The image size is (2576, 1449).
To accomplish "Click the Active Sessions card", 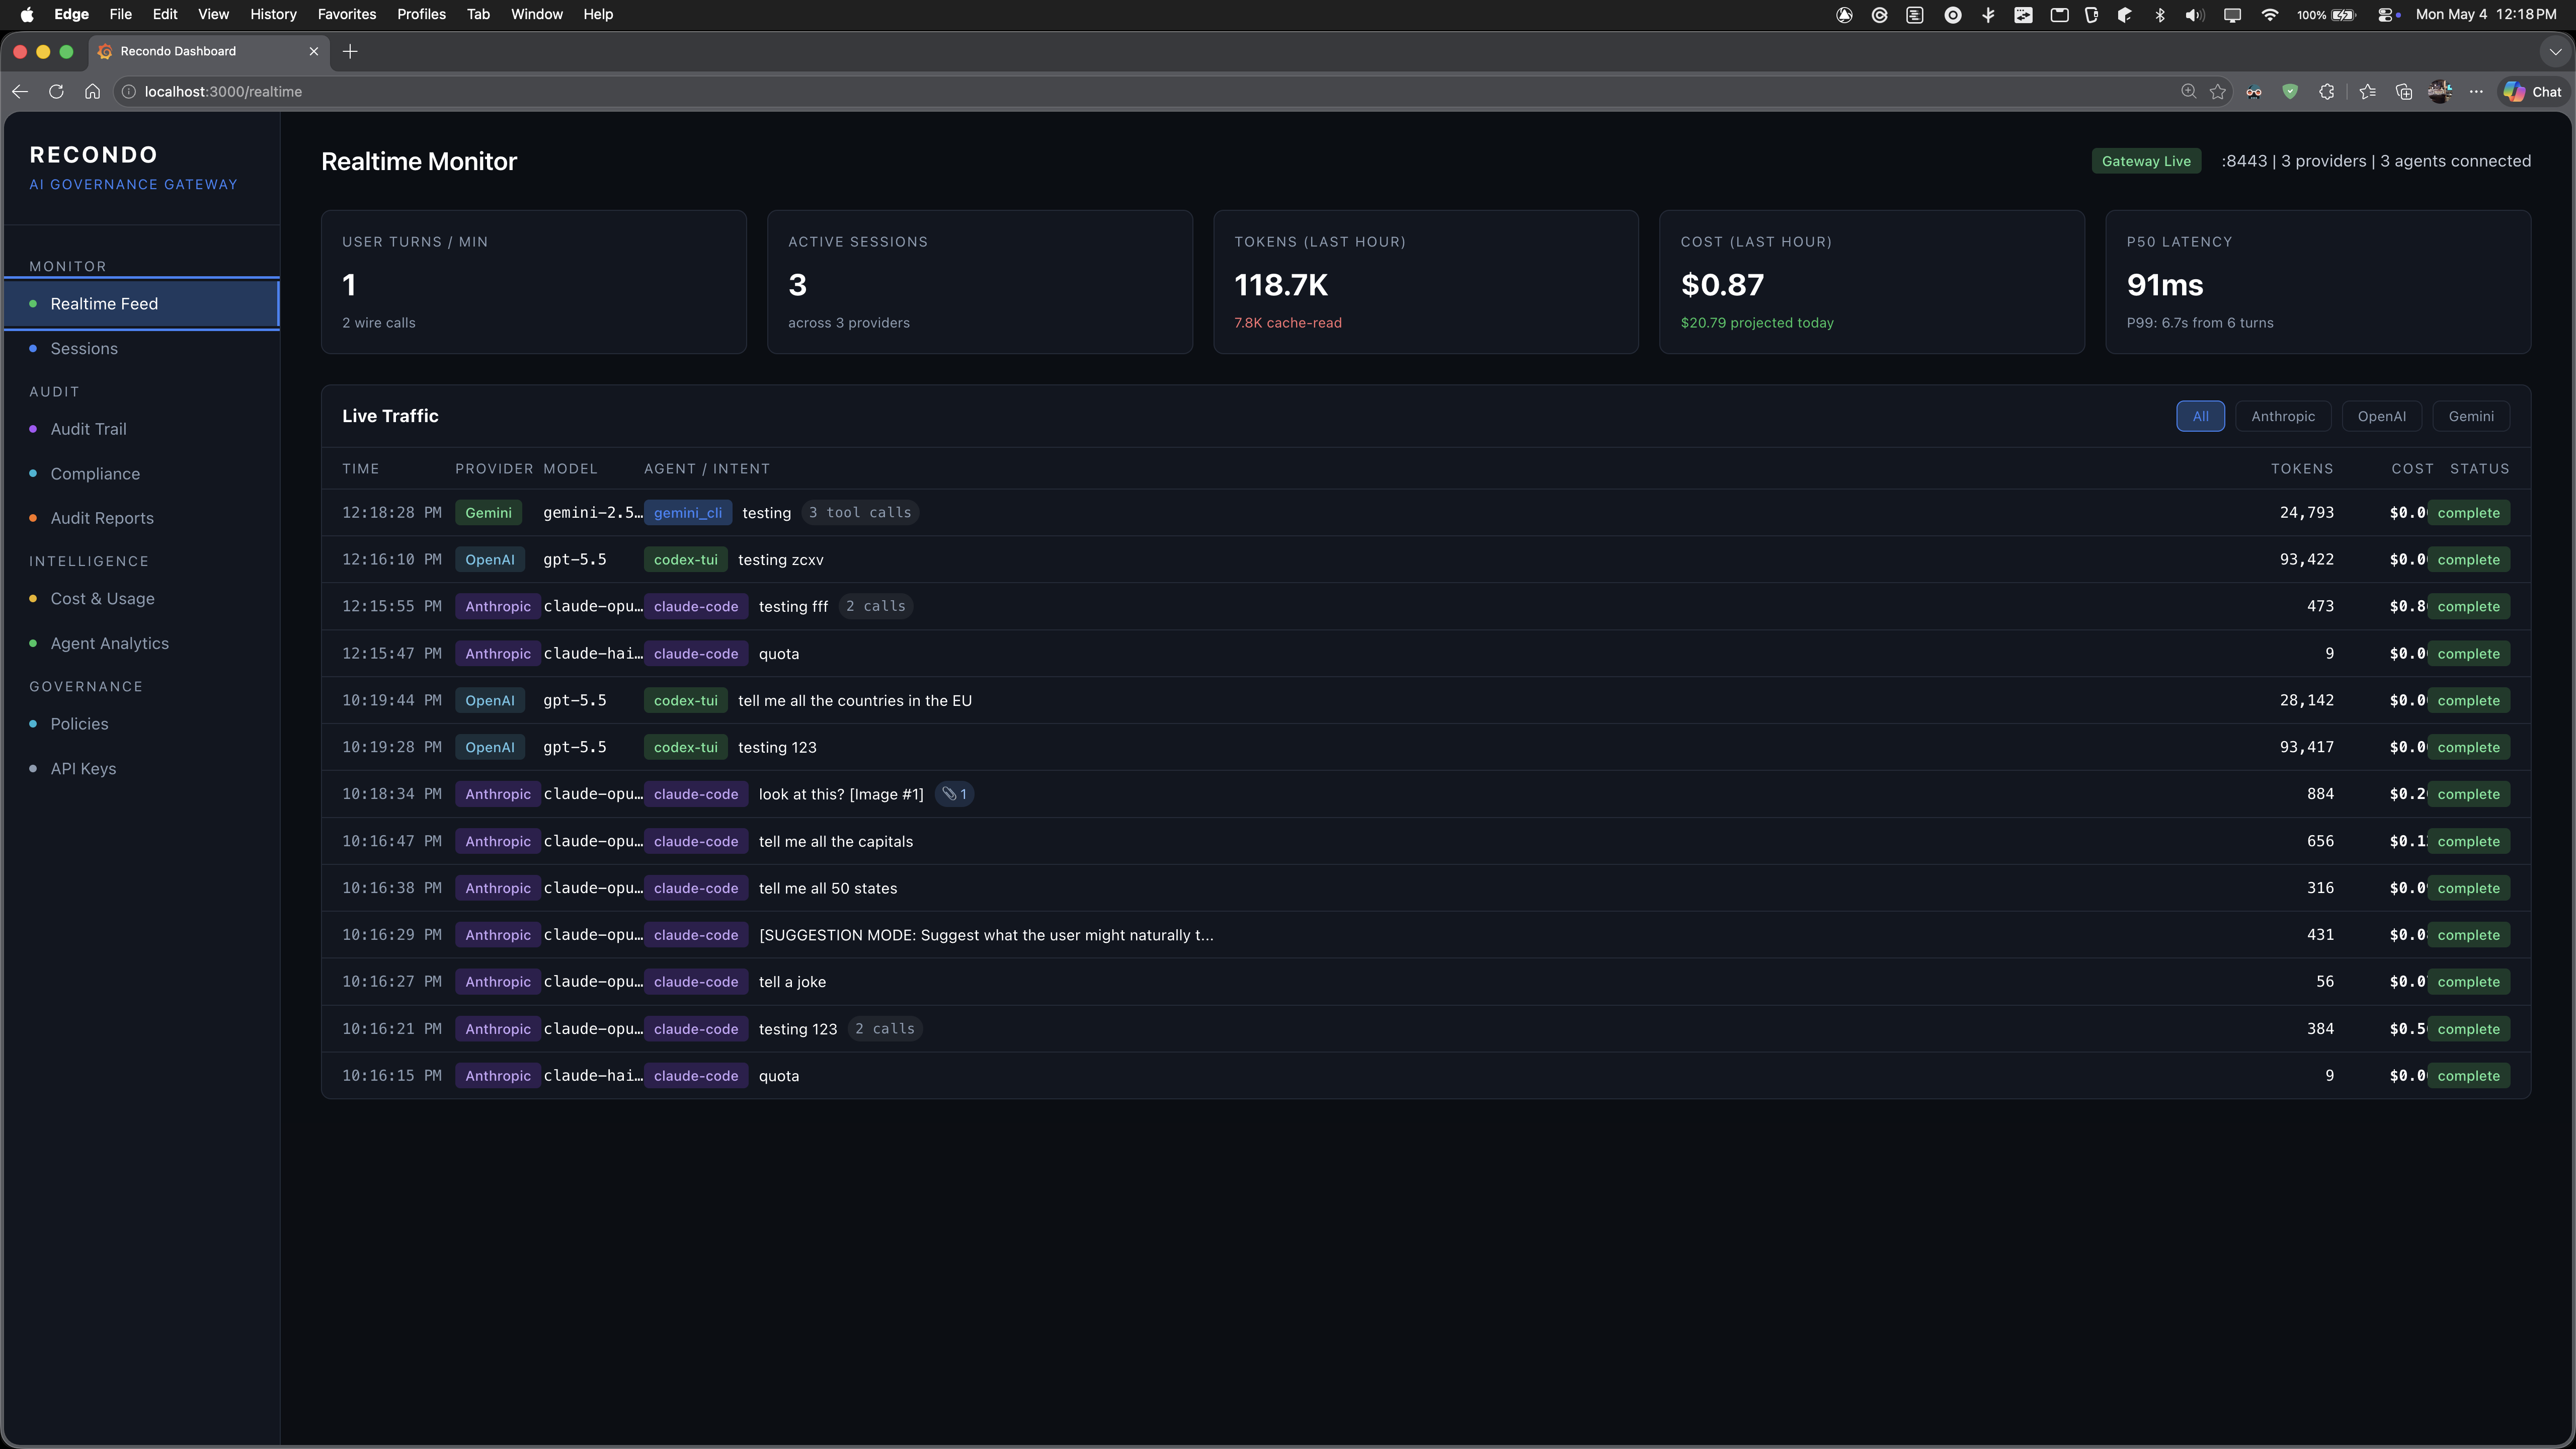I will pos(980,282).
